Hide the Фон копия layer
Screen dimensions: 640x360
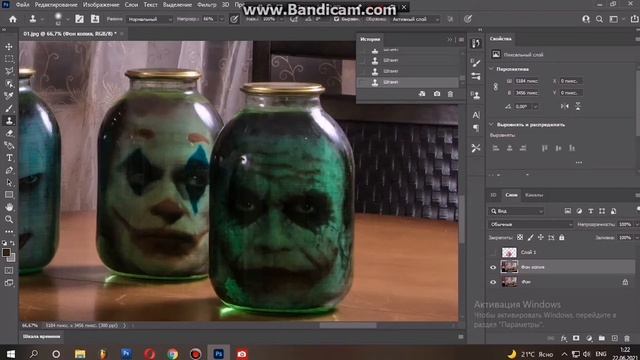(493, 267)
